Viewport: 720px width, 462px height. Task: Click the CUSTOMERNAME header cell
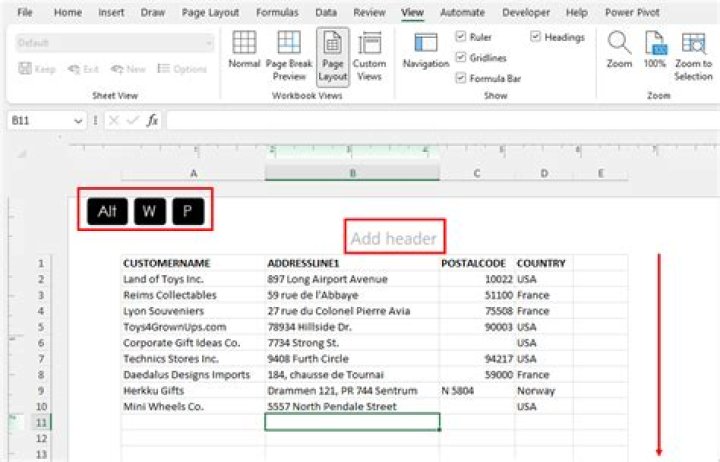[x=193, y=263]
